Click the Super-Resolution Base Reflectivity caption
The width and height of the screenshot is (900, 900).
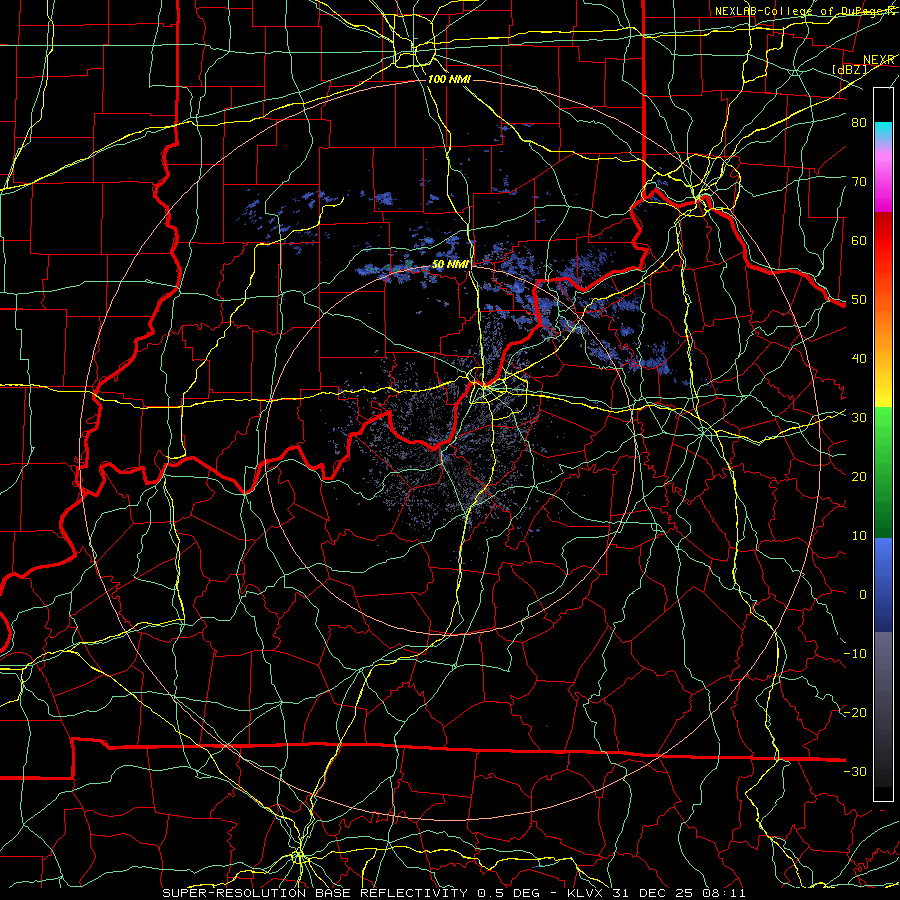click(454, 893)
